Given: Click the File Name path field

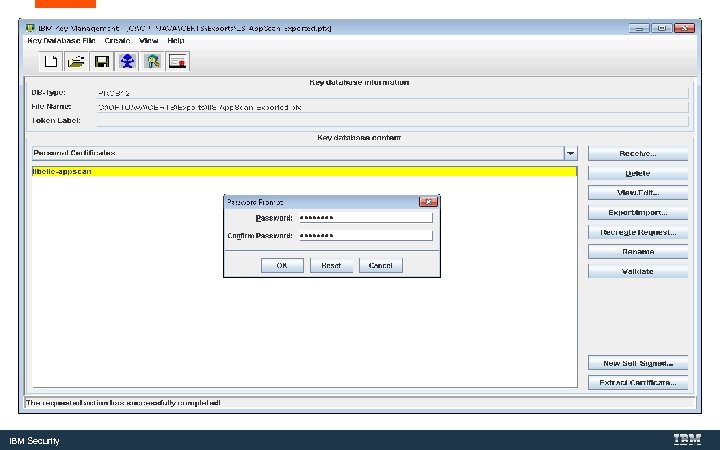Looking at the screenshot, I should [393, 107].
